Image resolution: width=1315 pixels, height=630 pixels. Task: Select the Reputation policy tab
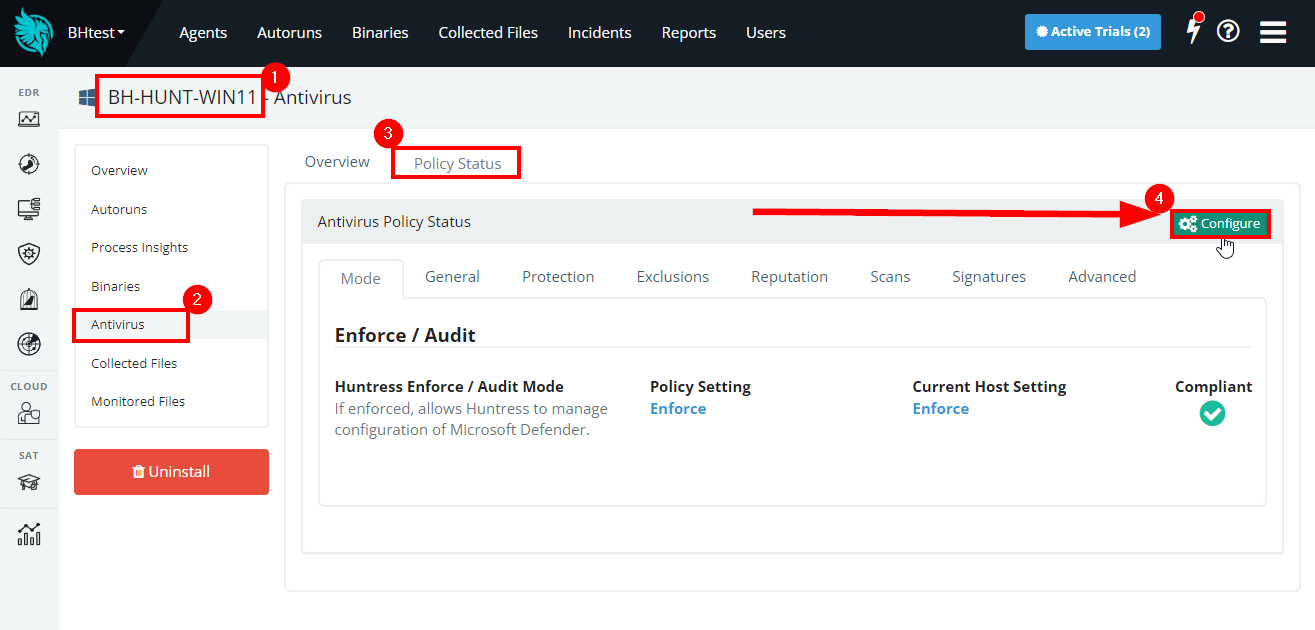[790, 277]
